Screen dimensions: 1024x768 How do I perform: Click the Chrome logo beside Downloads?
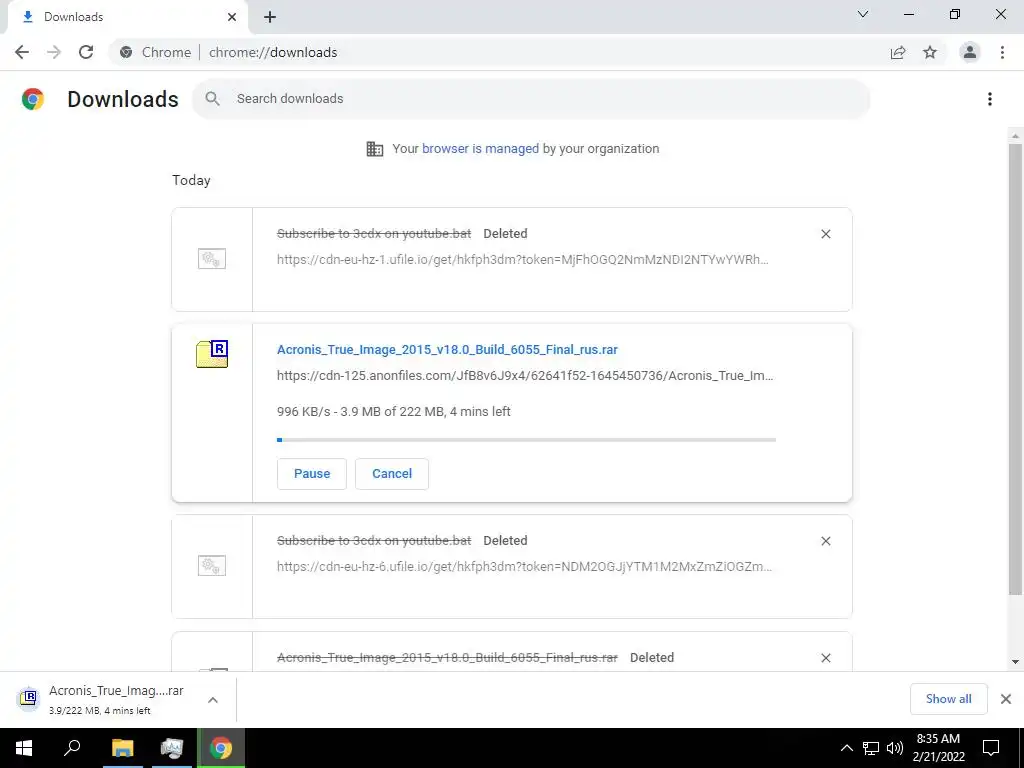33,99
